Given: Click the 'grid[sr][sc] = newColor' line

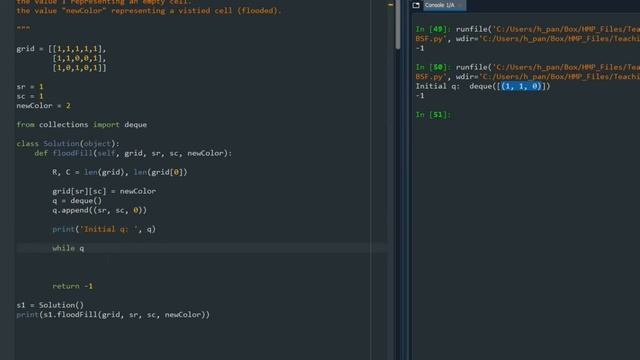Looking at the screenshot, I should [x=104, y=191].
